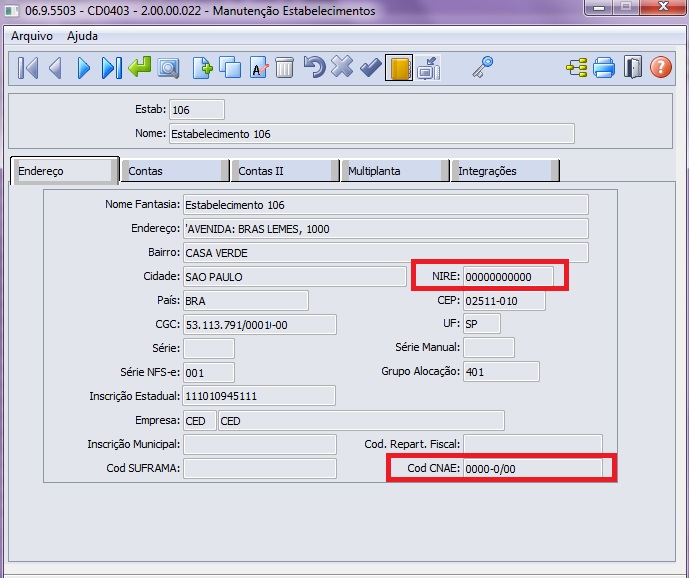Open the Ajuda menu
This screenshot has width=689, height=578.
(82, 36)
